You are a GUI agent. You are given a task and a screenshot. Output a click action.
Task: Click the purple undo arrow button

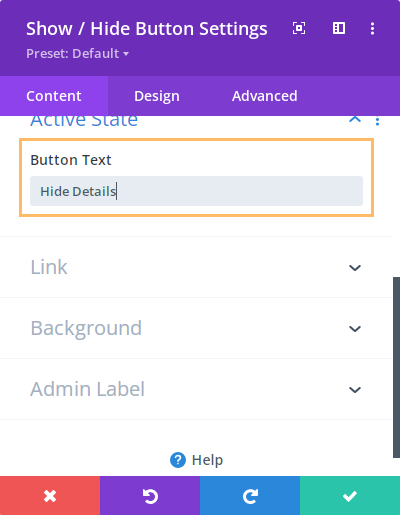[150, 496]
